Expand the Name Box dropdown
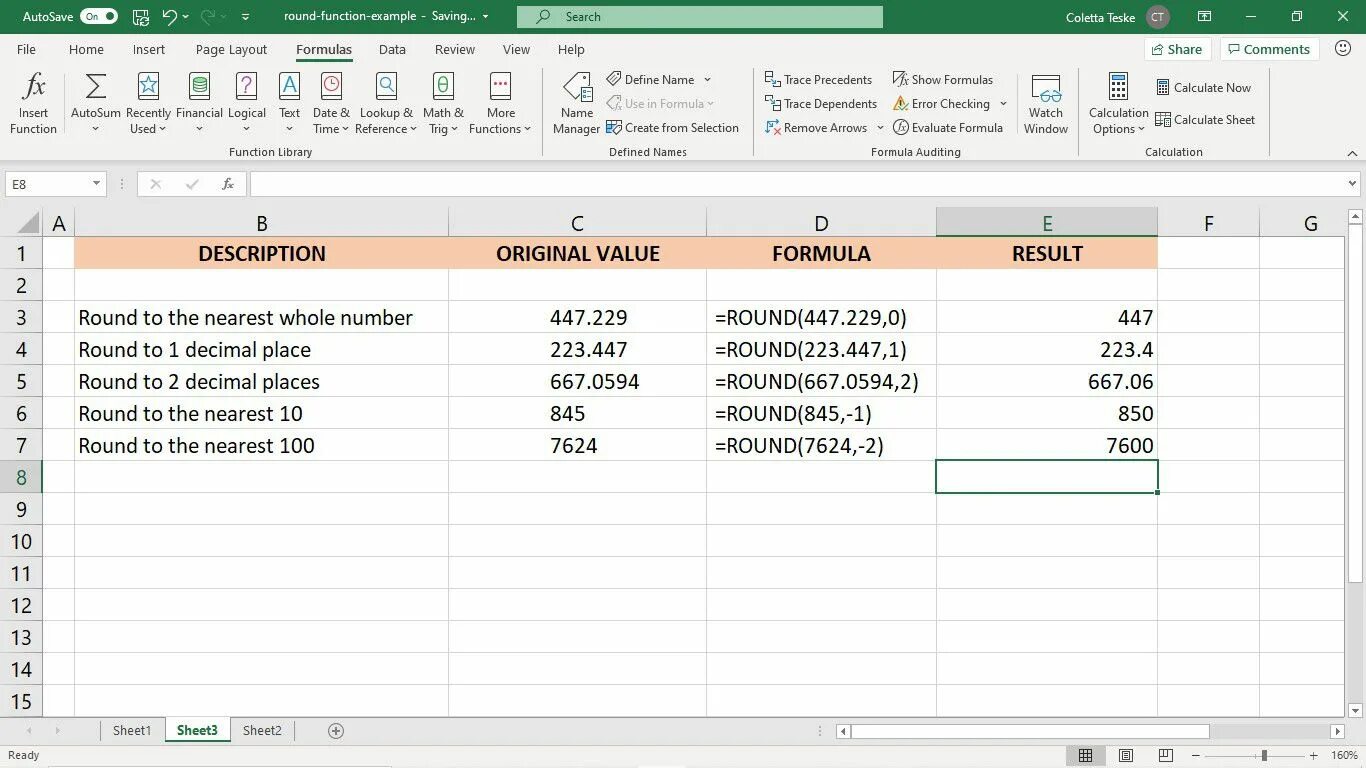The width and height of the screenshot is (1366, 768). [97, 184]
